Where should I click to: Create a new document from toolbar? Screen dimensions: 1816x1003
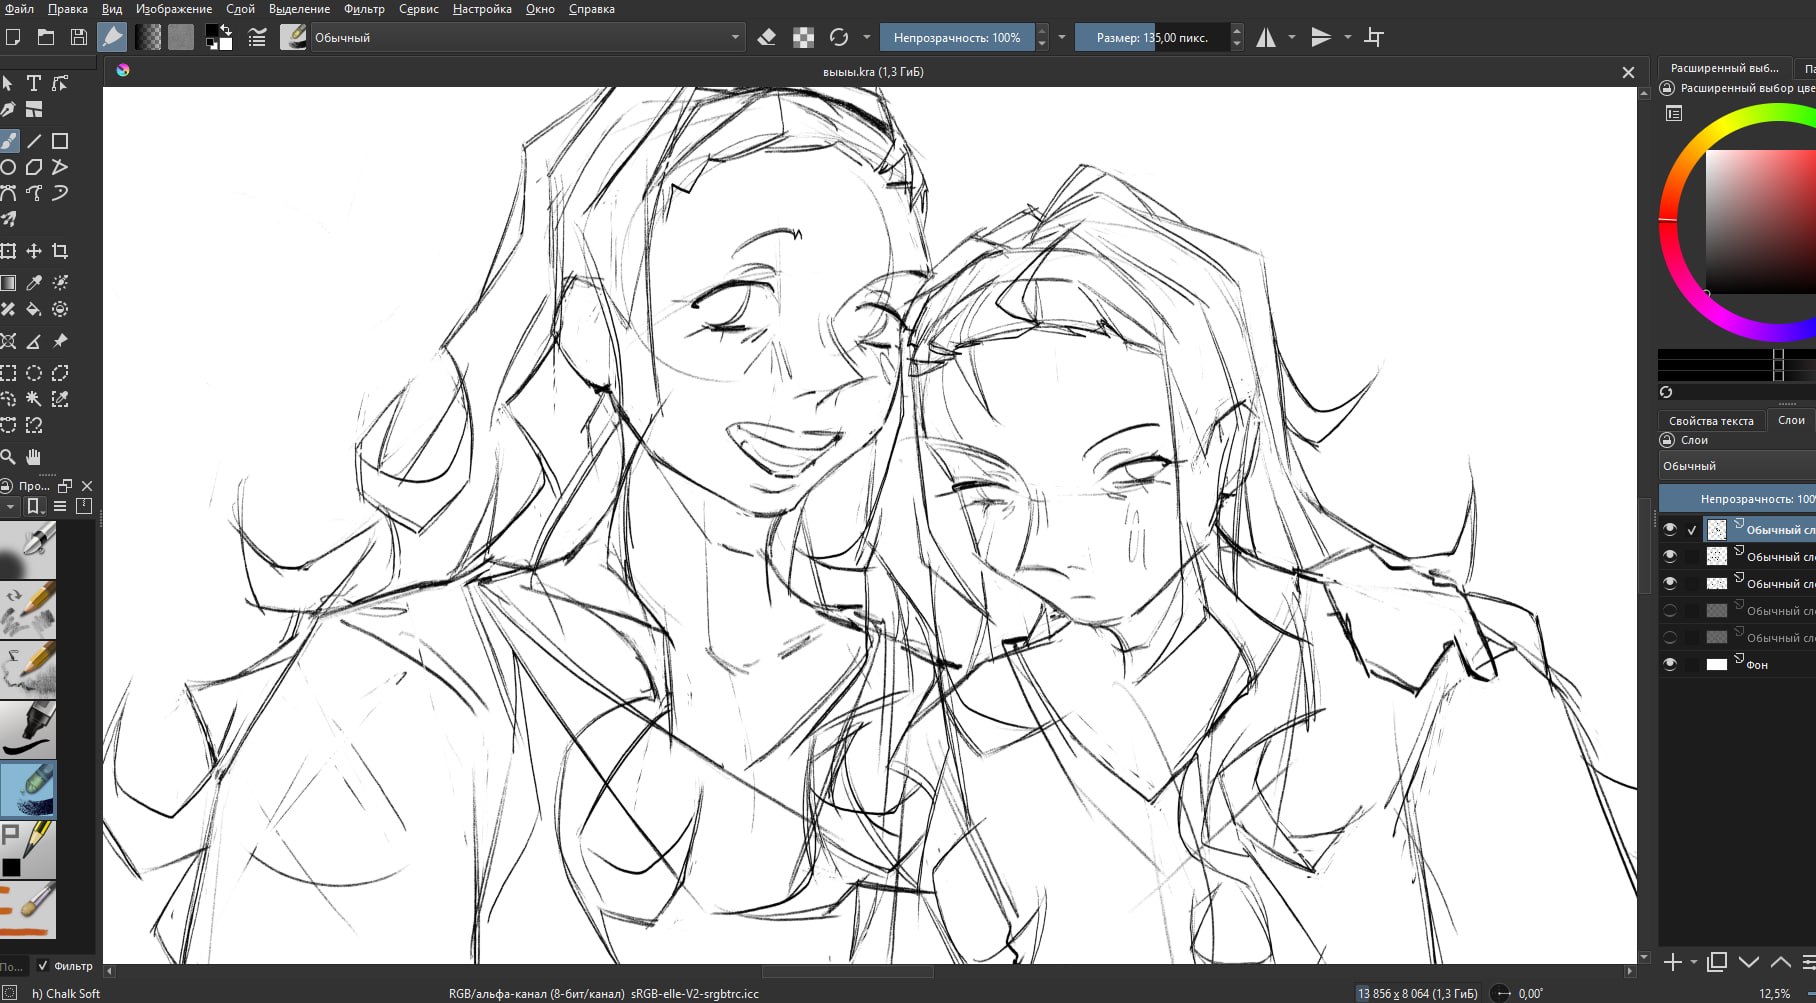tap(13, 37)
